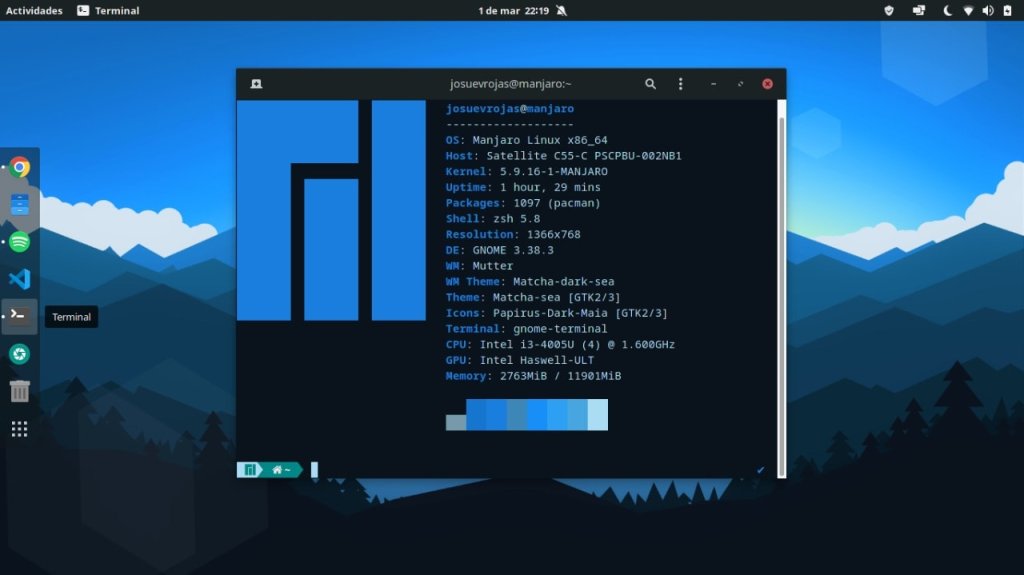Open the Trash from the dock
Screen dimensions: 1024x575
coord(20,391)
